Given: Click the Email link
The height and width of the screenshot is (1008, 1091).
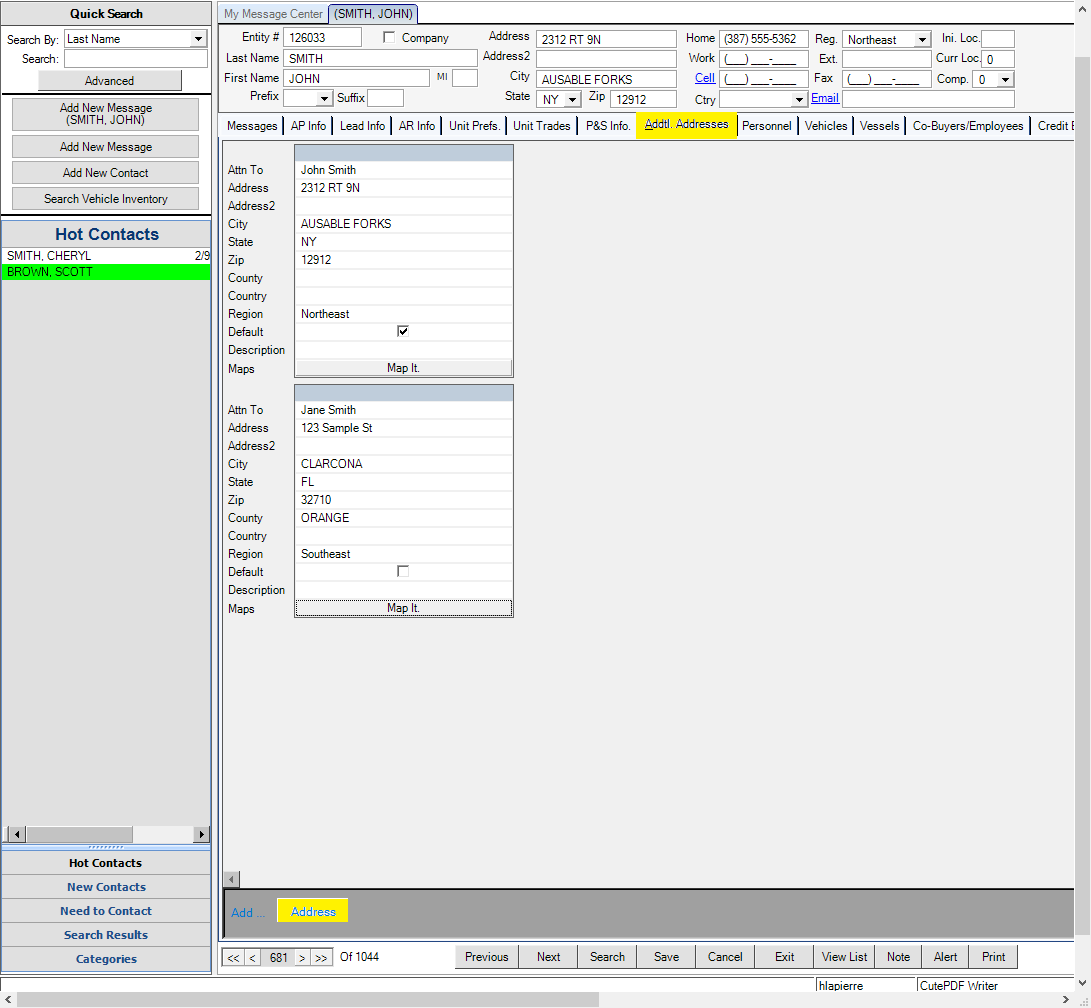Looking at the screenshot, I should (824, 98).
